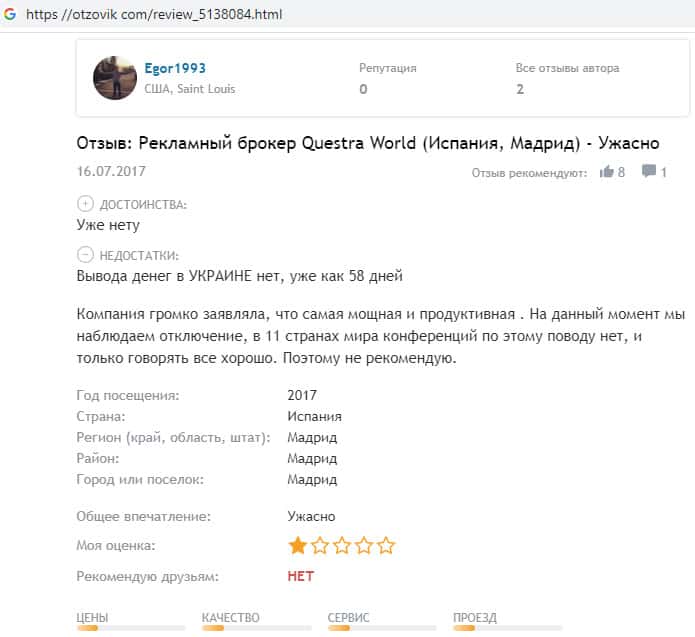Click the КАЧЕСТВО rating bar

255,628
